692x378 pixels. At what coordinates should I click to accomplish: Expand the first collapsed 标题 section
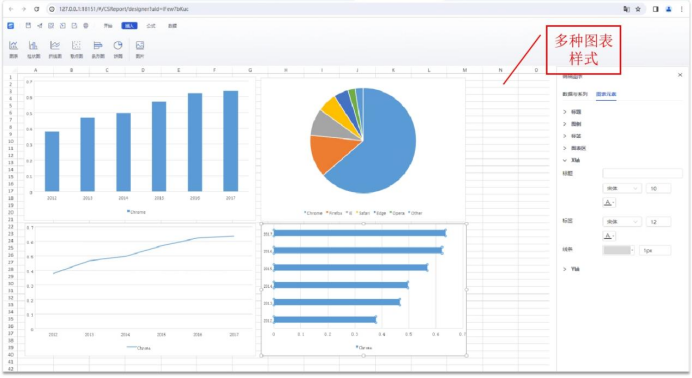click(572, 112)
